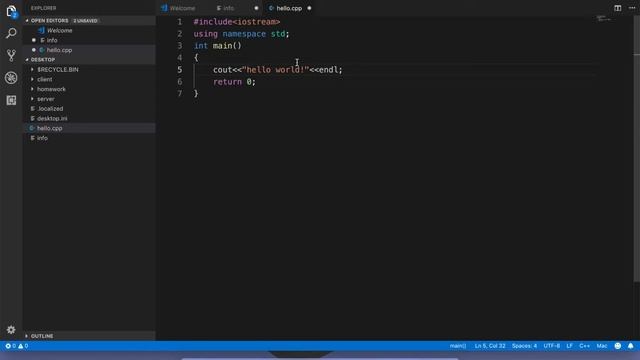Open Welcome in Open Editors list
Screen dimensions: 640x360
(89, 30)
